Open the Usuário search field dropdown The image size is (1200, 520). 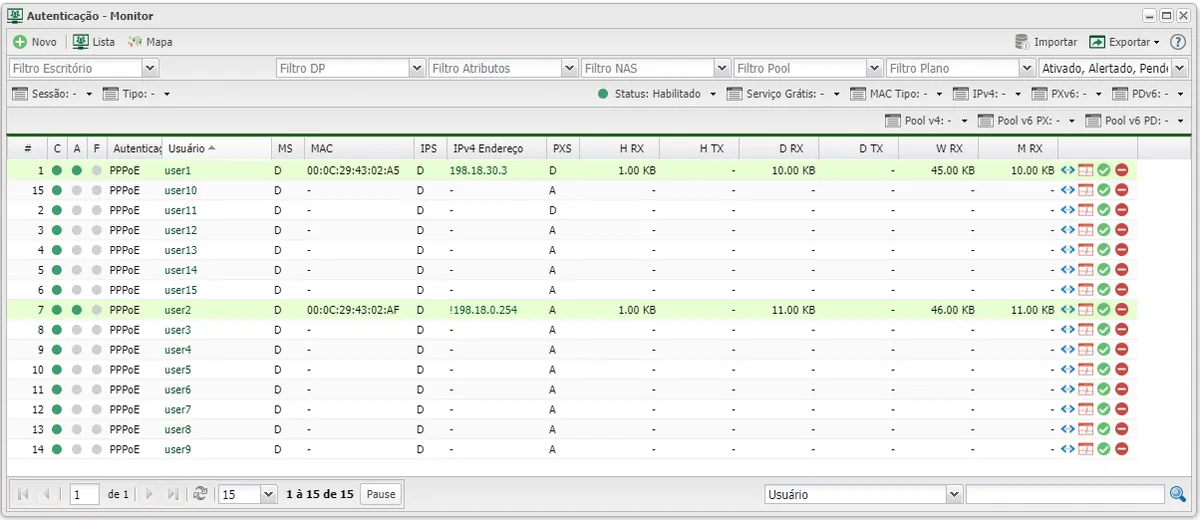954,494
